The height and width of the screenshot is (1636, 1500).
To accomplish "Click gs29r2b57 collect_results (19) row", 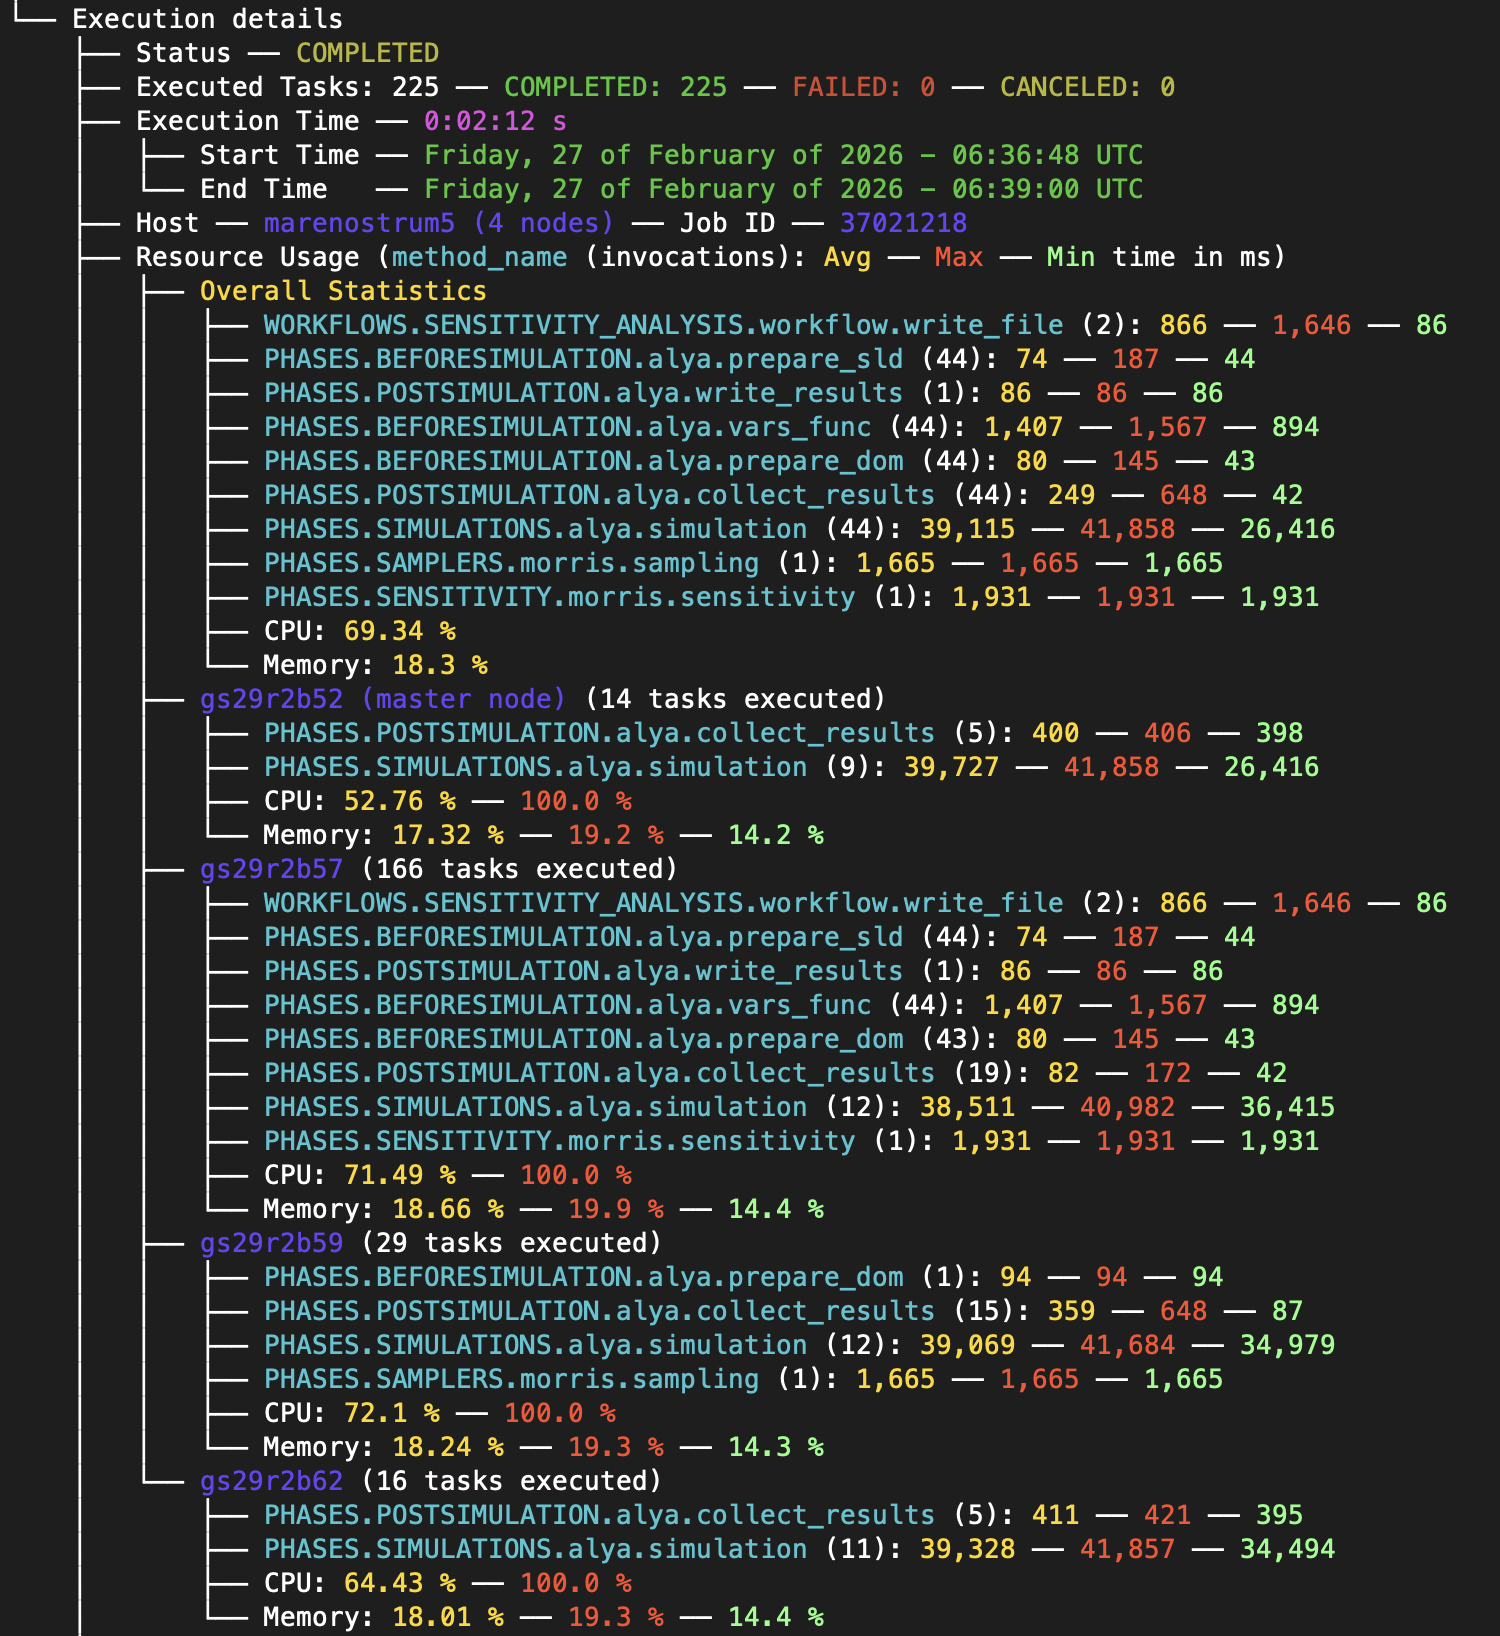I will (775, 1073).
